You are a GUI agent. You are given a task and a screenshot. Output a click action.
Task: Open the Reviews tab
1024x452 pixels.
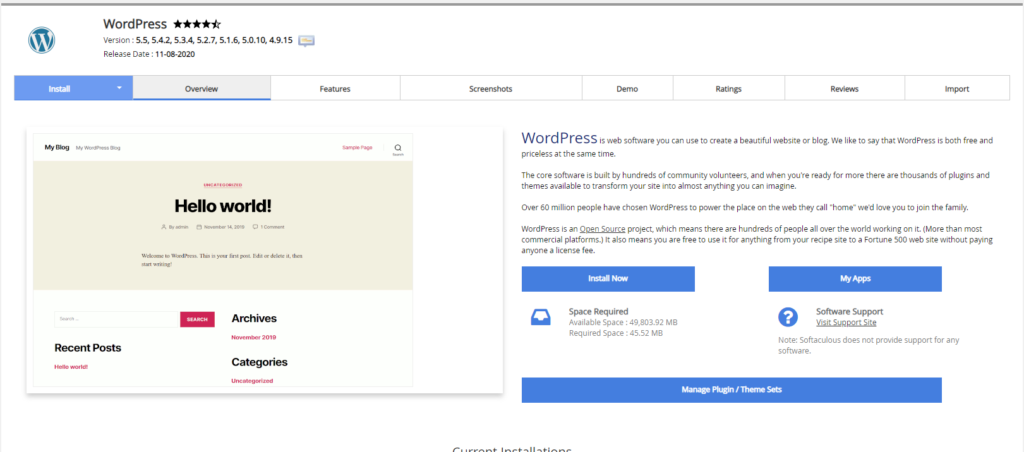(x=844, y=89)
